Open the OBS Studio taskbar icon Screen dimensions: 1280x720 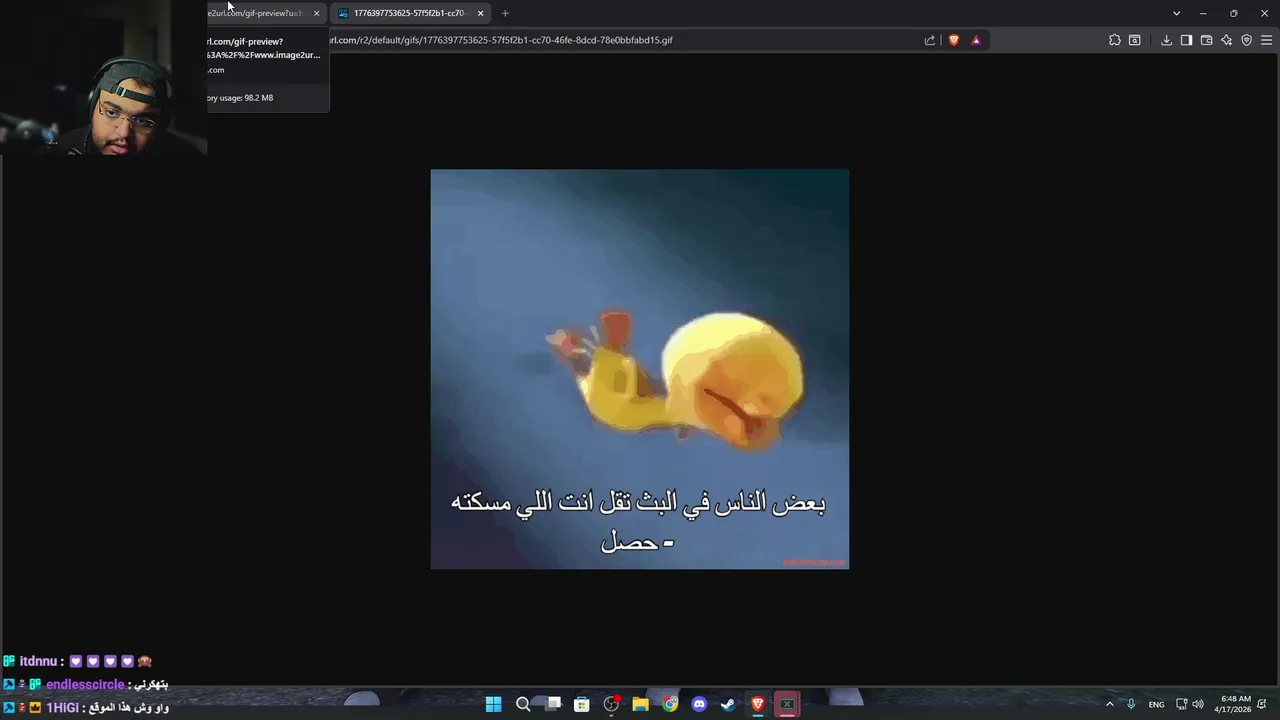611,704
